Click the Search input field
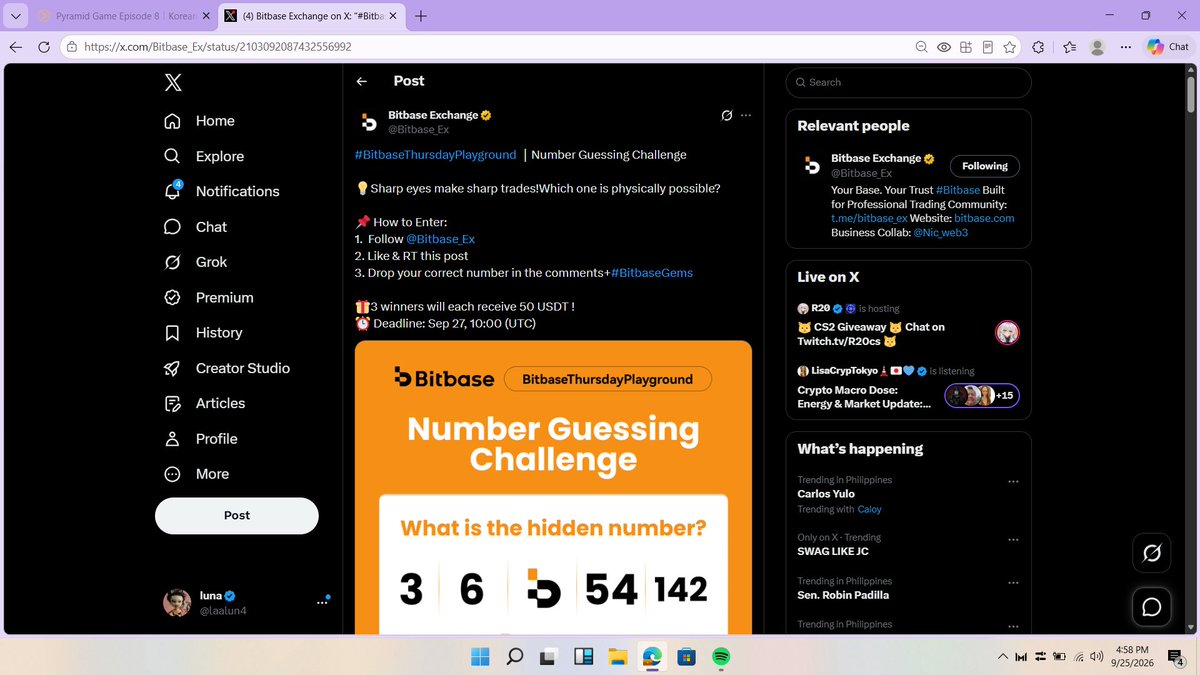Viewport: 1200px width, 675px height. coord(908,82)
